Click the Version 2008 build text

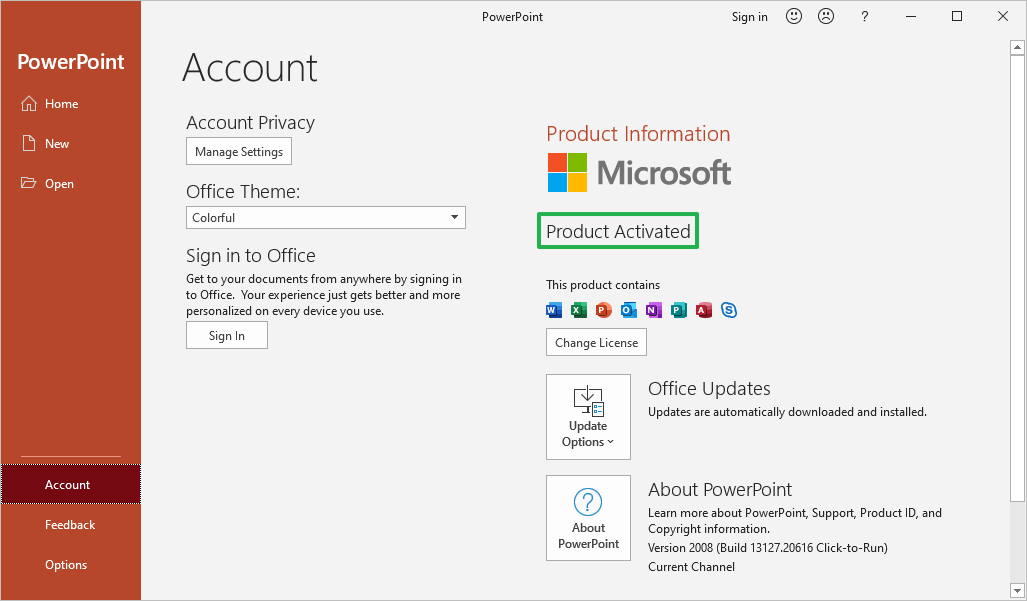[x=768, y=547]
